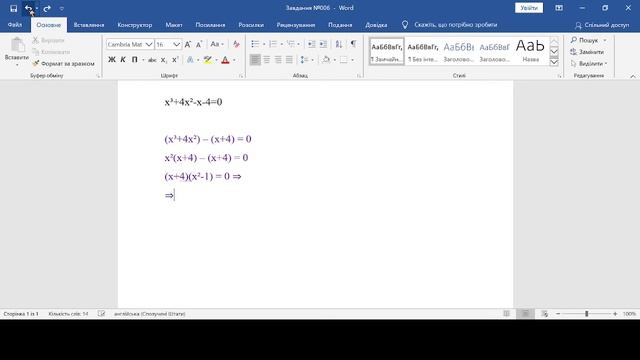Collapse the ribbon
The image size is (640, 360).
tap(633, 76)
